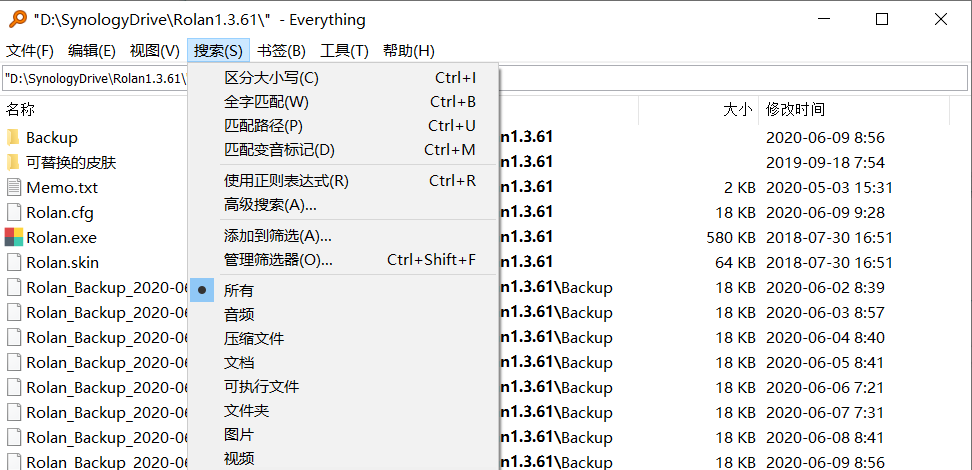Minimize the Everything window
This screenshot has height=470, width=972.
coord(823,19)
